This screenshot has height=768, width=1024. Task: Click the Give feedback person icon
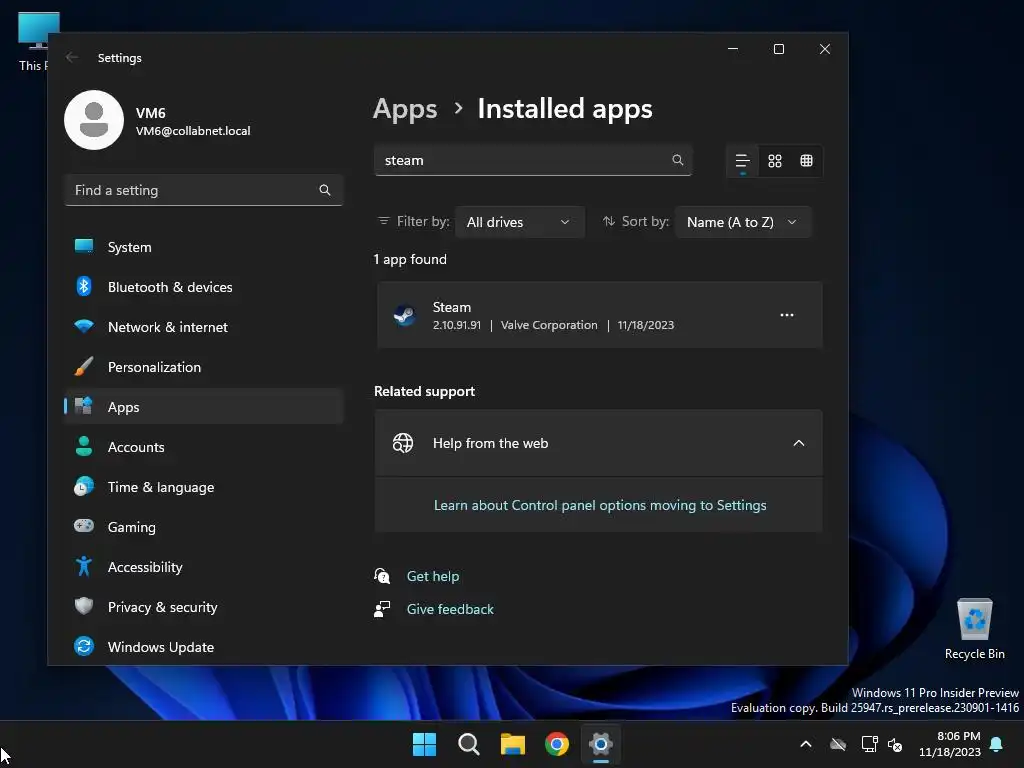[382, 609]
